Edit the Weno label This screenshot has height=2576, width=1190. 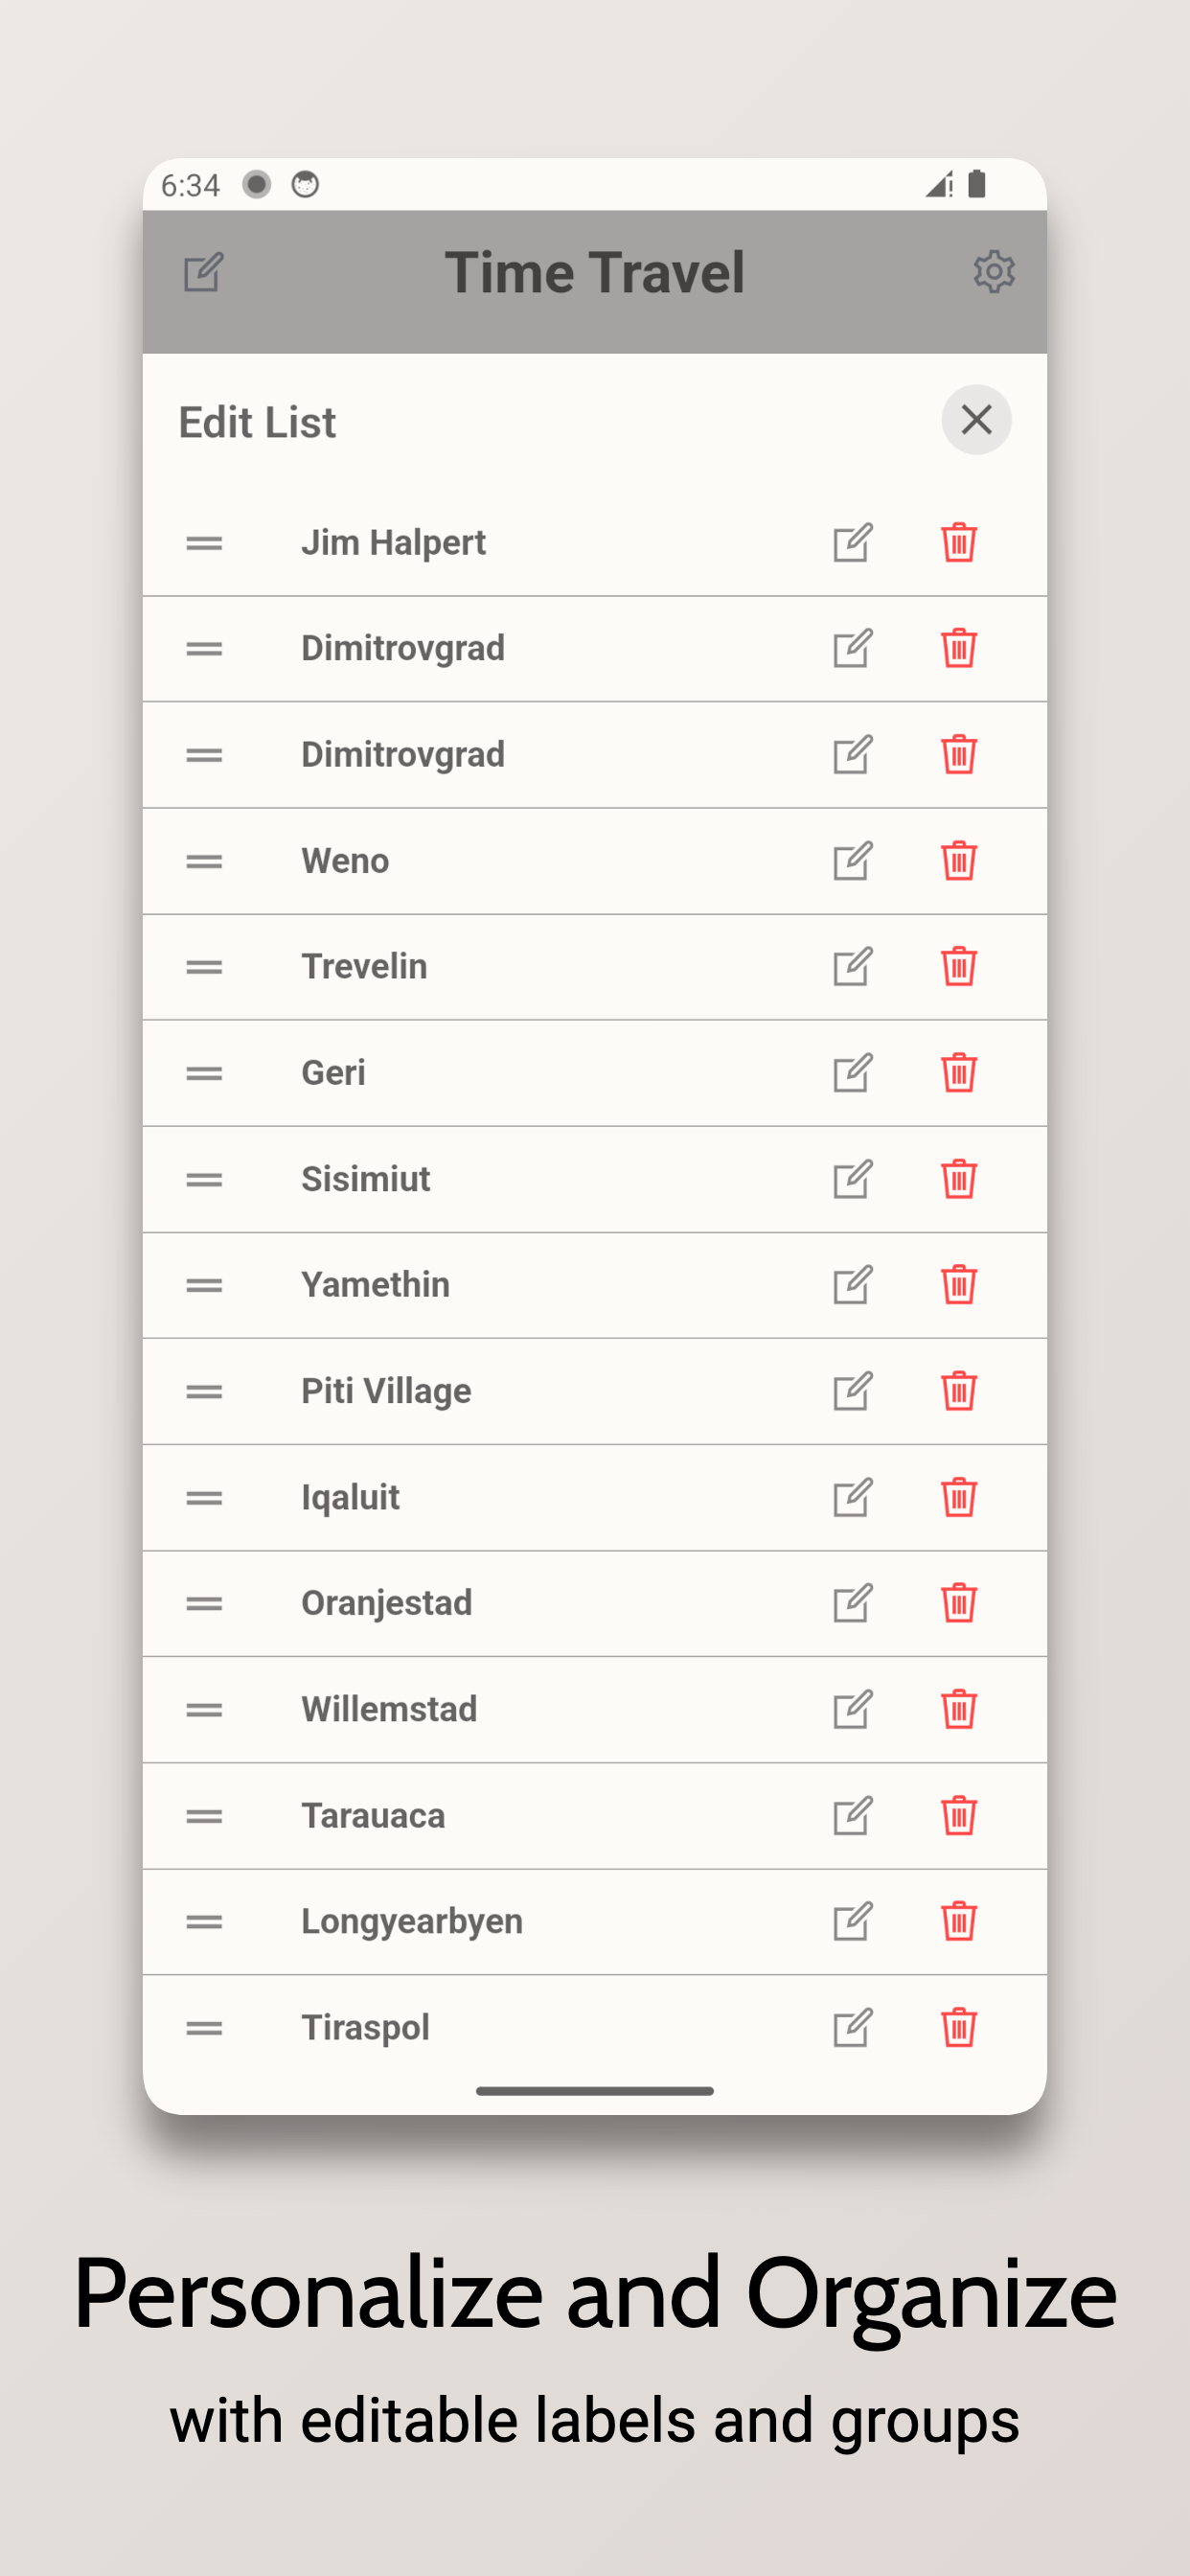pos(853,861)
